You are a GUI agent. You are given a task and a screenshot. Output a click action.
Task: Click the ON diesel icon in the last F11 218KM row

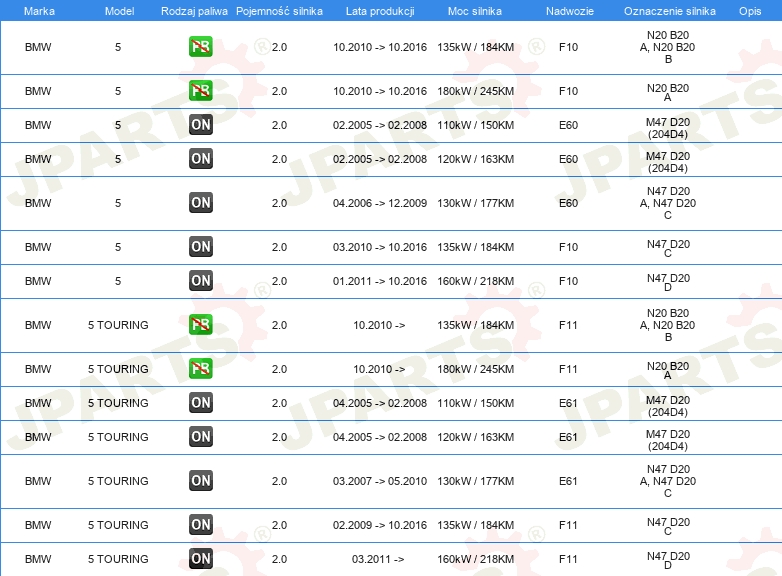[200, 559]
